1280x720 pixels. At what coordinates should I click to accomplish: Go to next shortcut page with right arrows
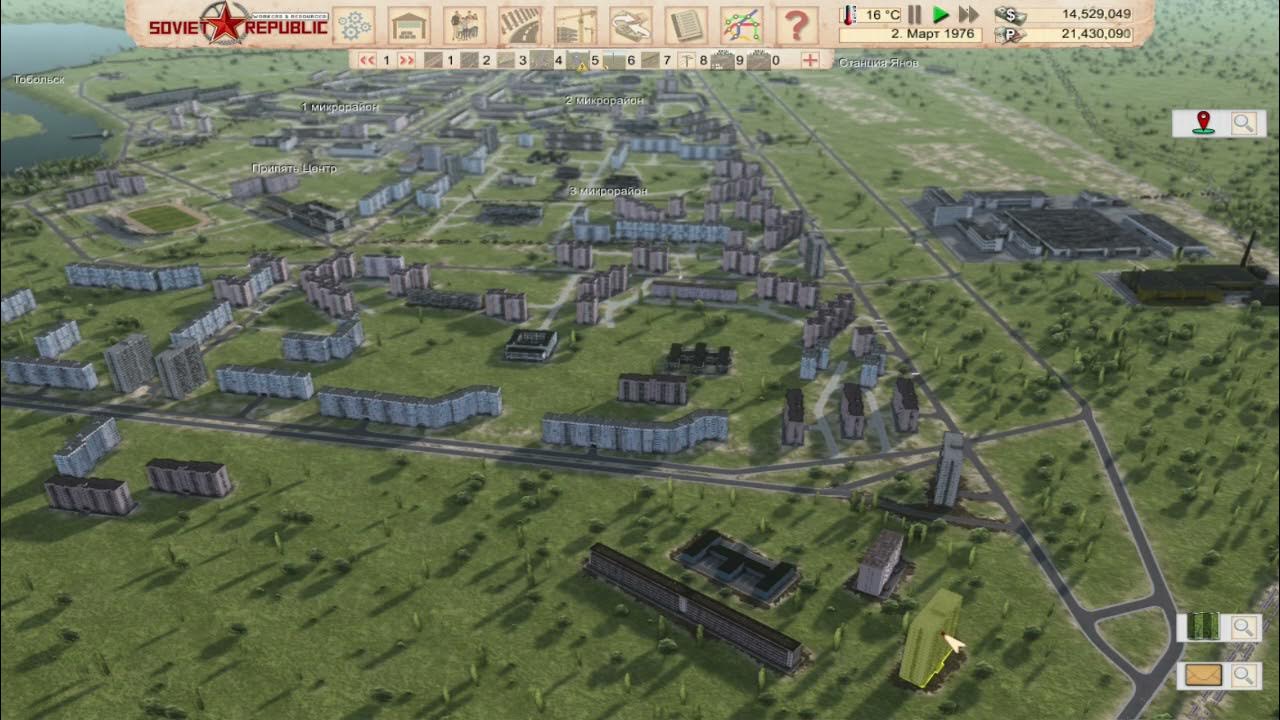coord(406,60)
